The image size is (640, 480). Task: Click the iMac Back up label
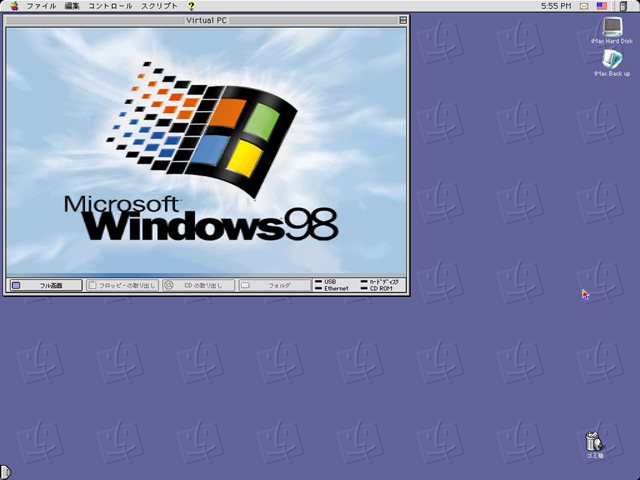click(x=612, y=74)
